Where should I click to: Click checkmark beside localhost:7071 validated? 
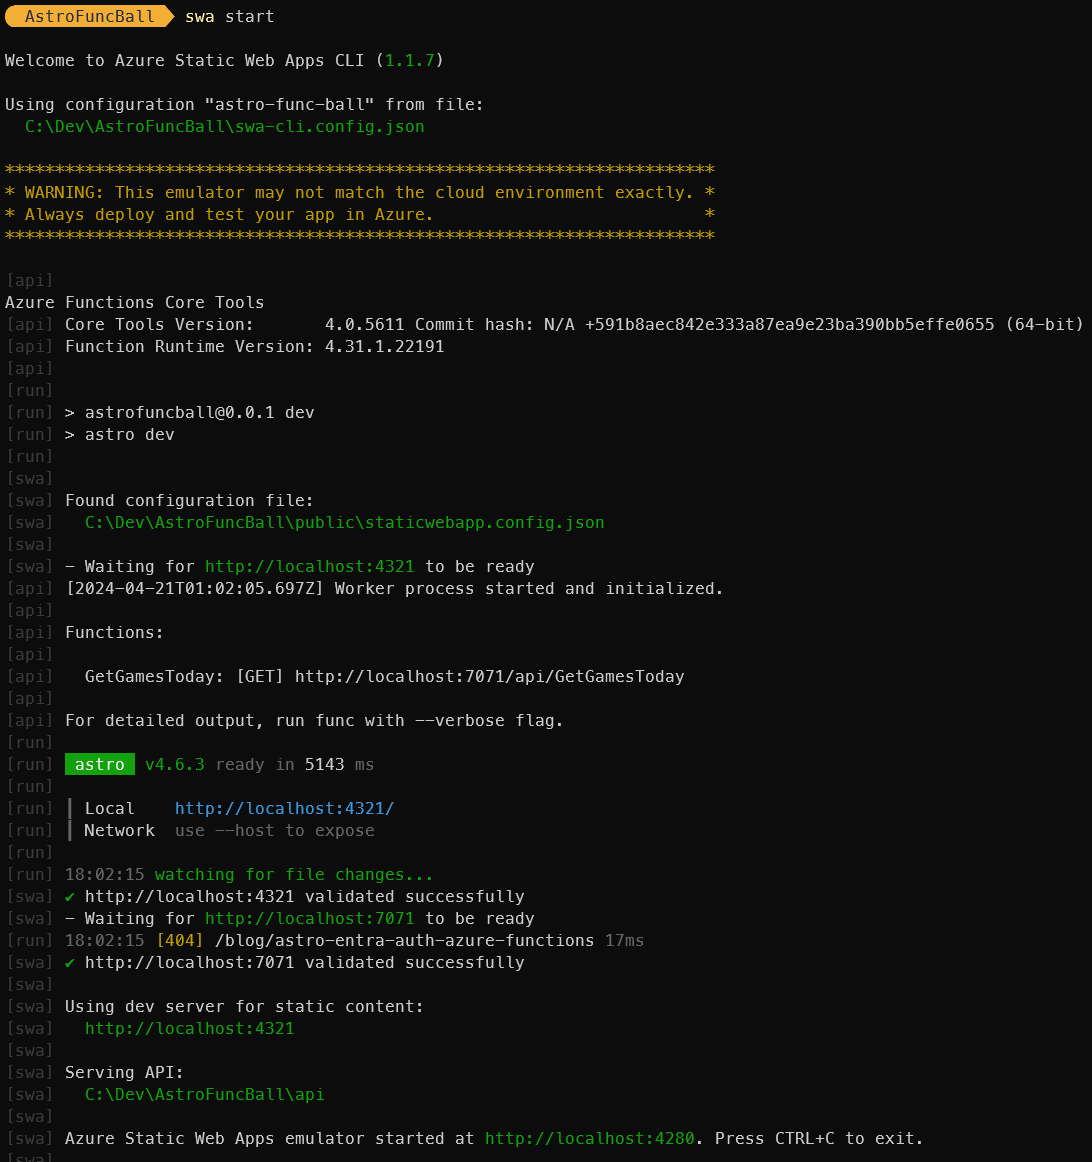[70, 963]
